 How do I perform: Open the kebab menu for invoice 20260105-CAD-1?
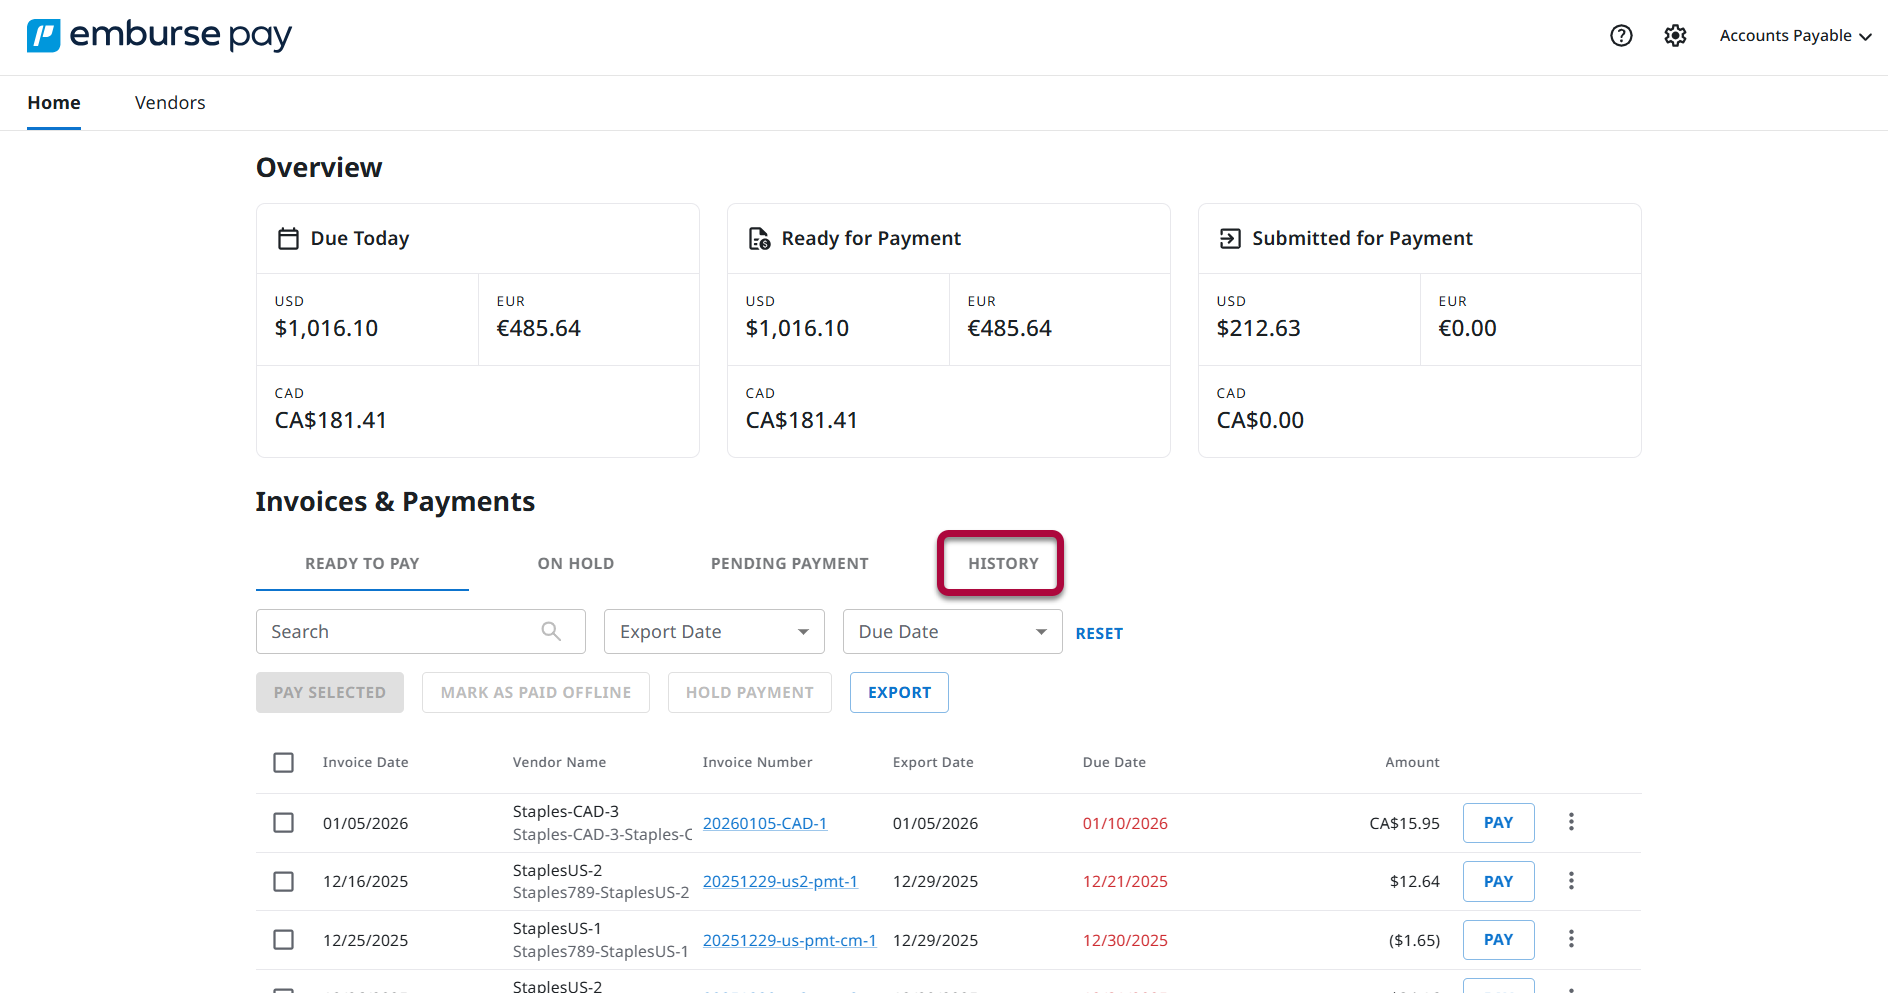pos(1571,822)
